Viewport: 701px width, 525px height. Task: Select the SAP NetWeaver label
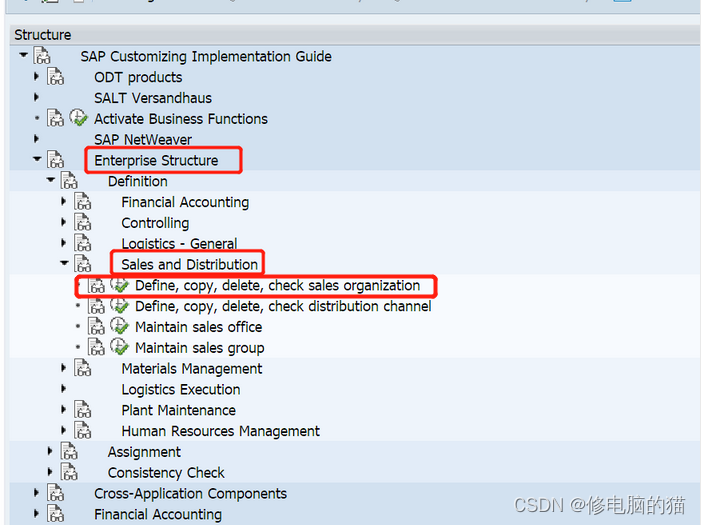[143, 140]
